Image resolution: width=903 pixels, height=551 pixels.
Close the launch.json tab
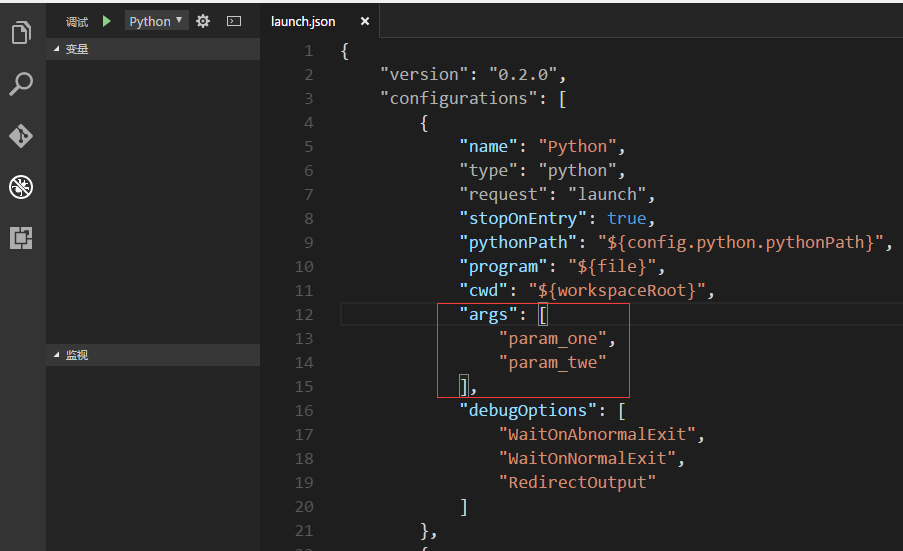pyautogui.click(x=365, y=21)
